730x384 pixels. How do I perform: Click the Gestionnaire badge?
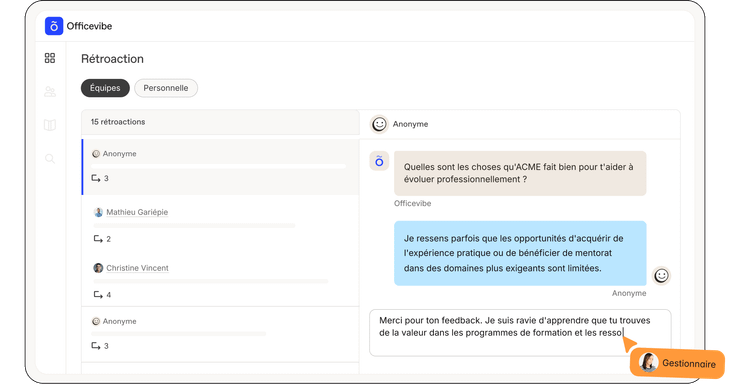(x=677, y=363)
